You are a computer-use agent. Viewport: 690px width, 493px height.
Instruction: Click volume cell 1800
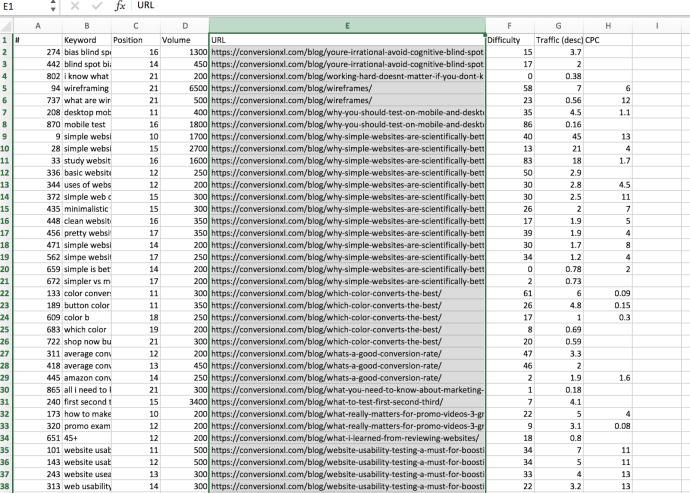coord(185,124)
